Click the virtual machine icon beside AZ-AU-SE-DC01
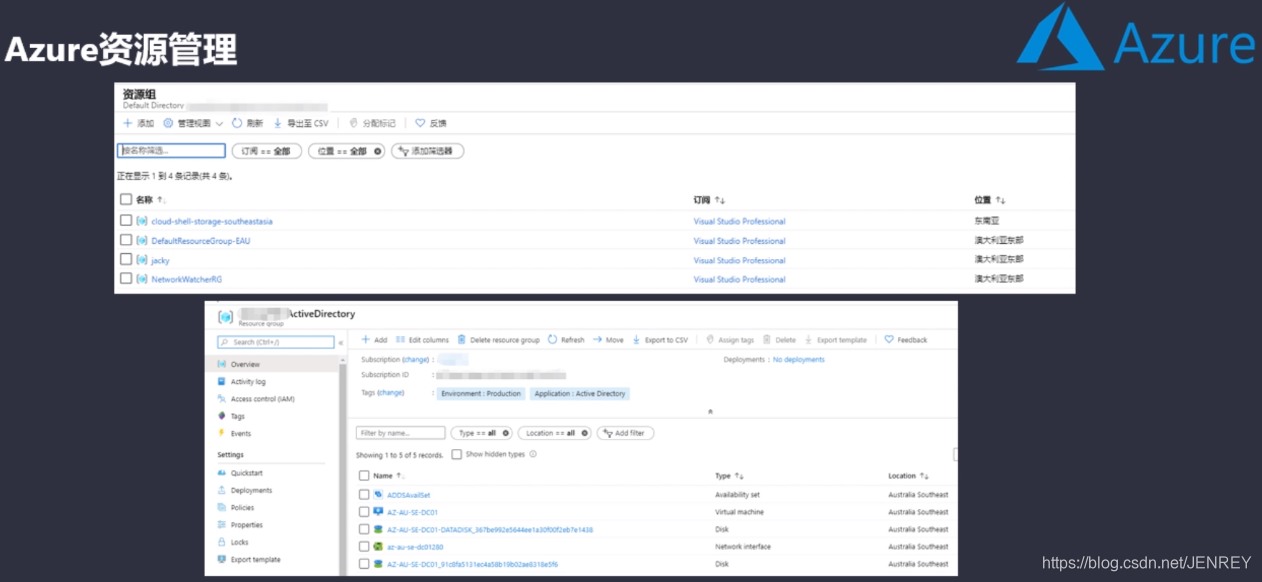The width and height of the screenshot is (1262, 582). [x=378, y=511]
